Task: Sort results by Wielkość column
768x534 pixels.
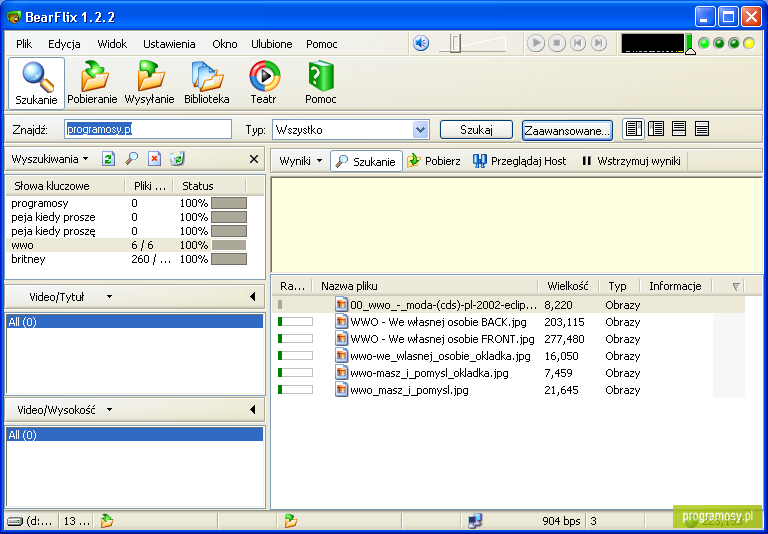Action: click(568, 286)
